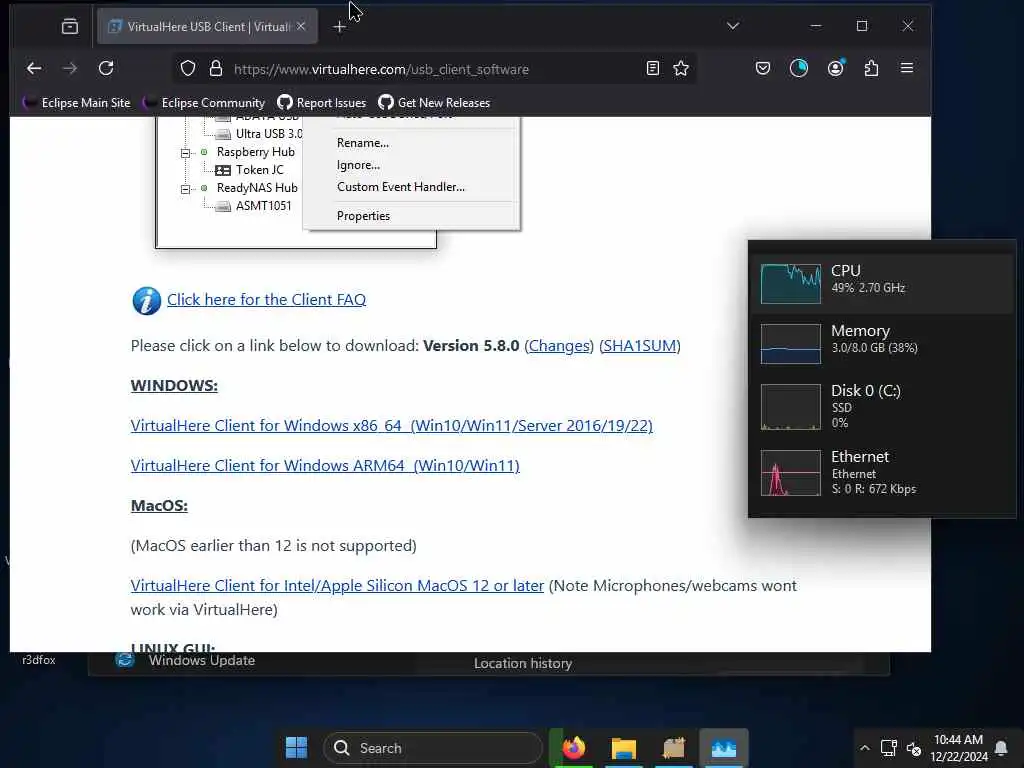Click the blue info icon
Viewport: 1024px width, 768px height.
[x=146, y=301]
